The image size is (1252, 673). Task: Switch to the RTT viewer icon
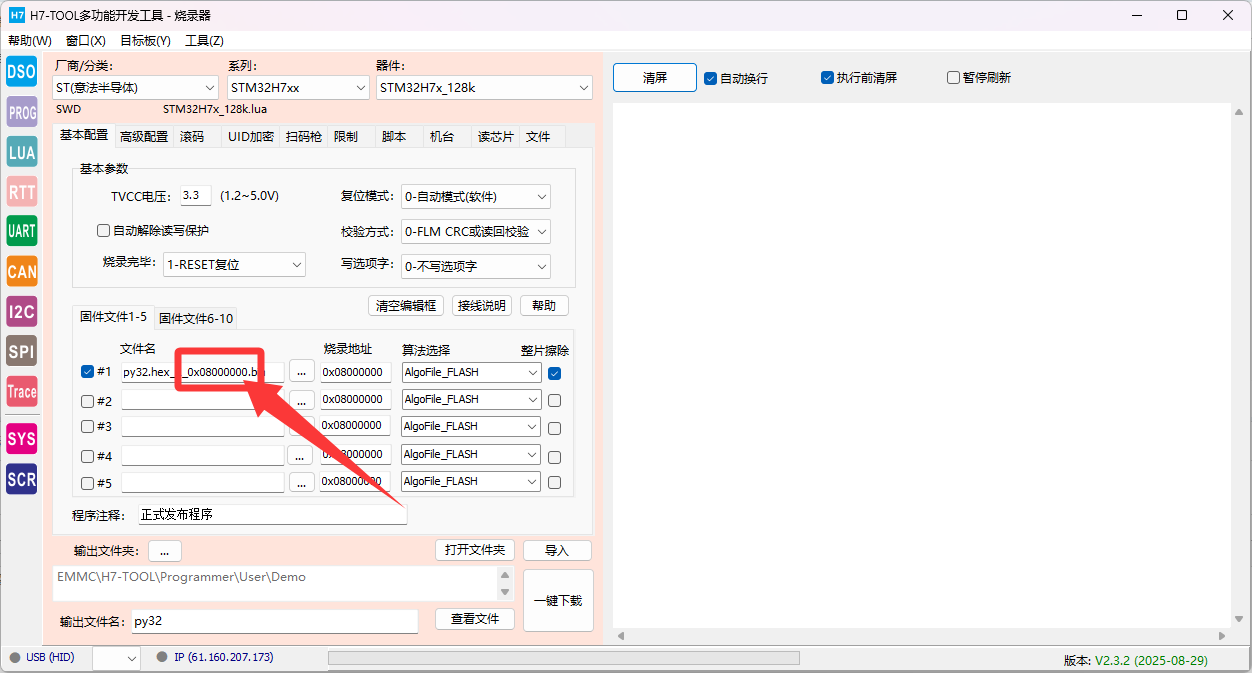[x=21, y=192]
